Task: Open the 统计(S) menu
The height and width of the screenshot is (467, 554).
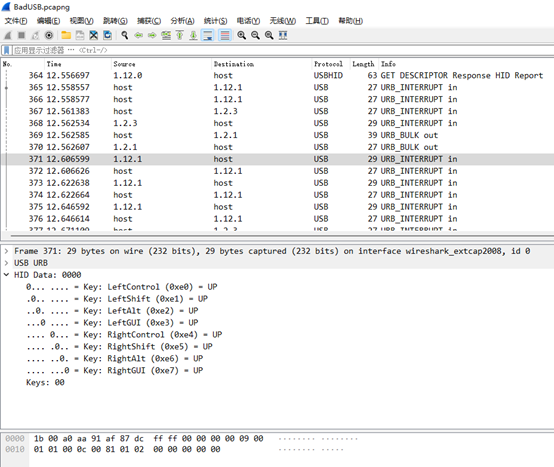Action: [x=216, y=21]
